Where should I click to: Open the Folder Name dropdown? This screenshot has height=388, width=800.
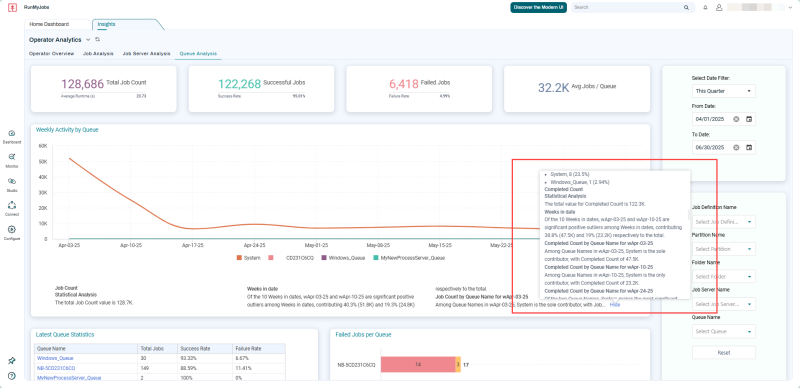click(723, 277)
